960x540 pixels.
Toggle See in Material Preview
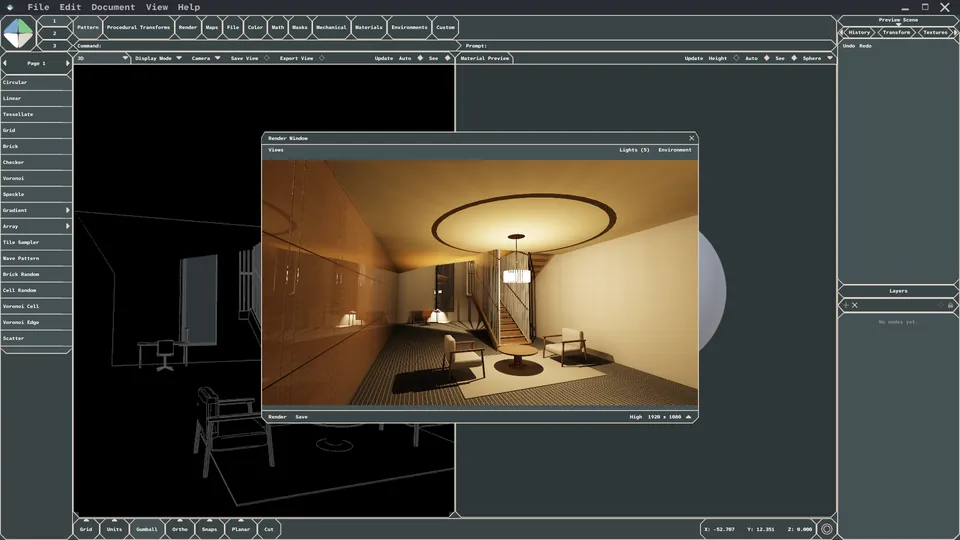[794, 58]
